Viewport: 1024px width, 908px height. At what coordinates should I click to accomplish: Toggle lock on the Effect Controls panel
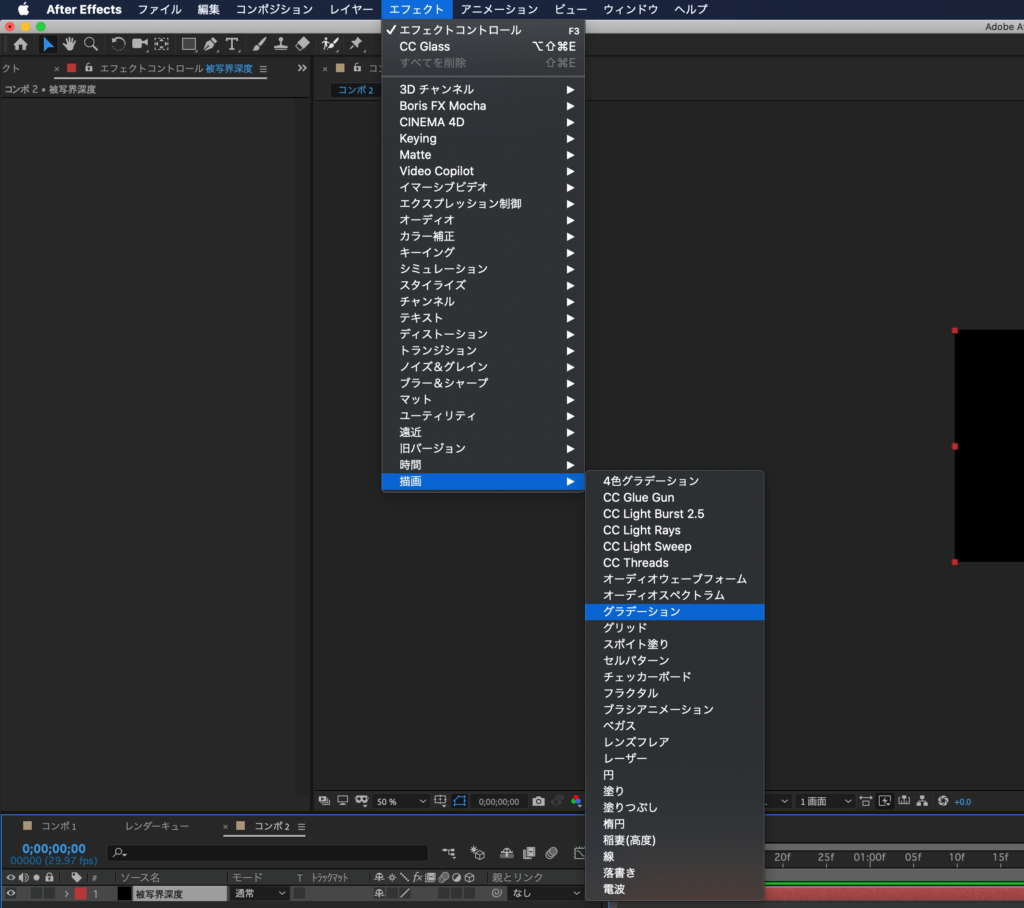point(88,68)
